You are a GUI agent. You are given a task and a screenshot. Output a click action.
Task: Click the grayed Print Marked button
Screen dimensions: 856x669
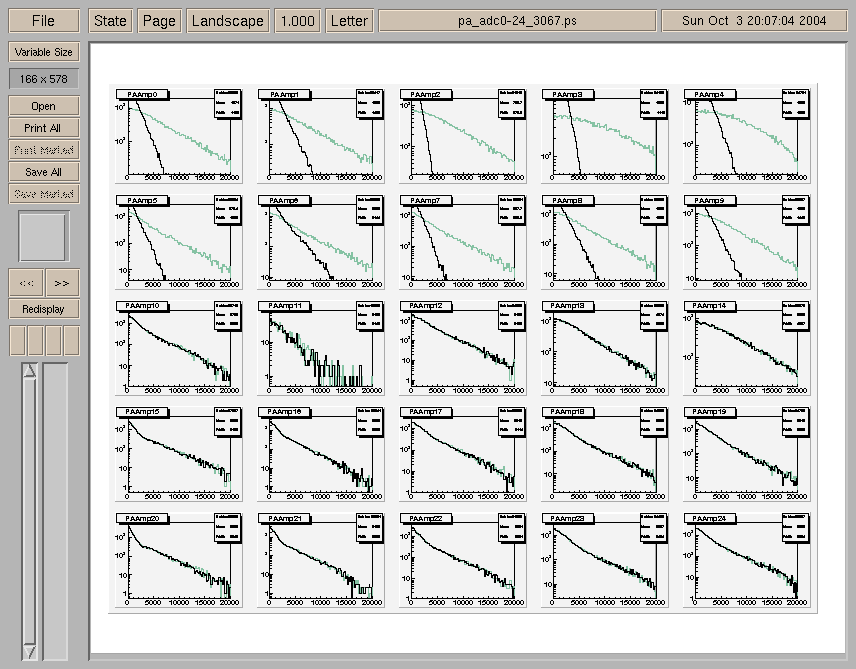[44, 150]
